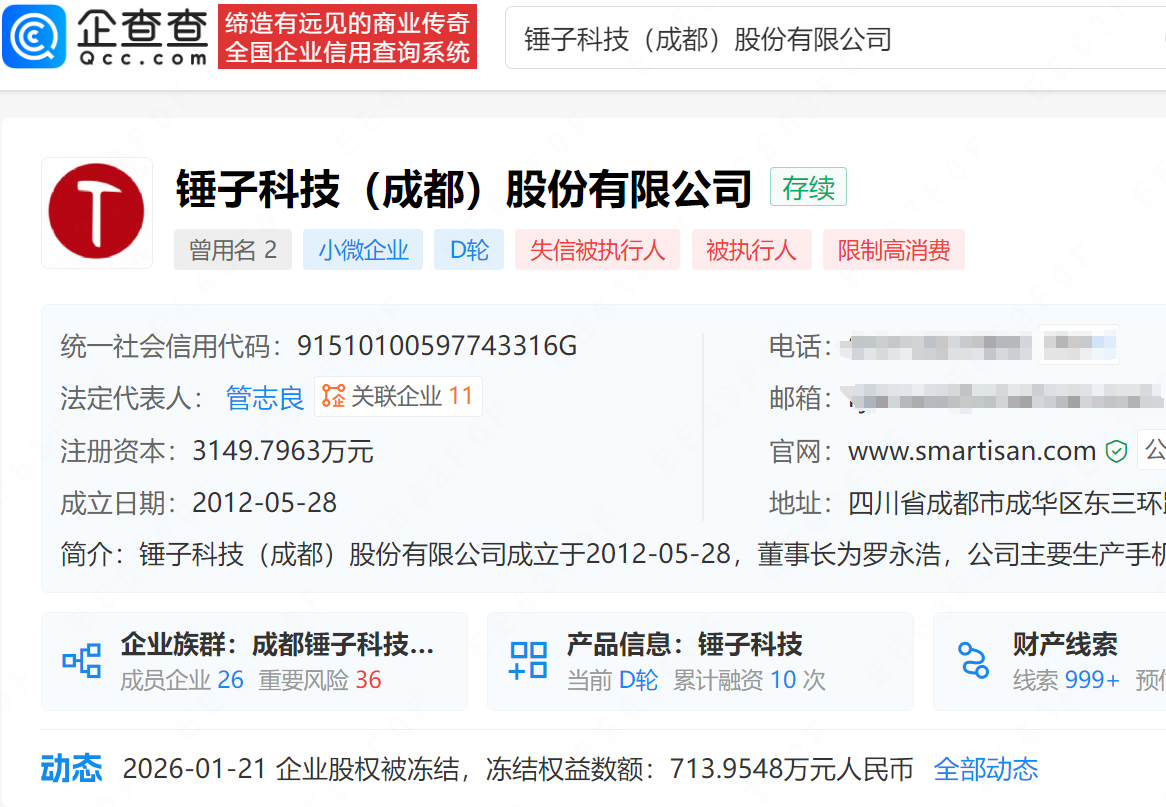This screenshot has width=1166, height=807.
Task: Open the 限制高消费 risk tag
Action: (894, 250)
